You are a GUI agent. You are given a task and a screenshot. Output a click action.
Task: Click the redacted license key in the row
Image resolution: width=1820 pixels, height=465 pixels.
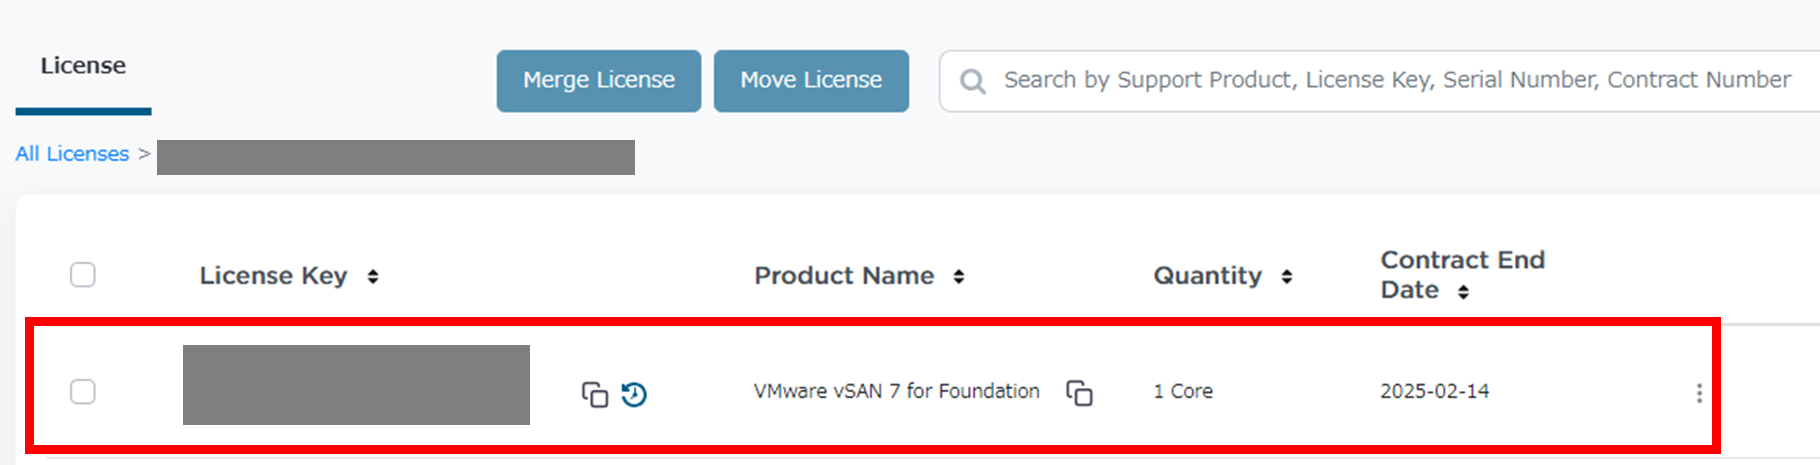pos(356,385)
